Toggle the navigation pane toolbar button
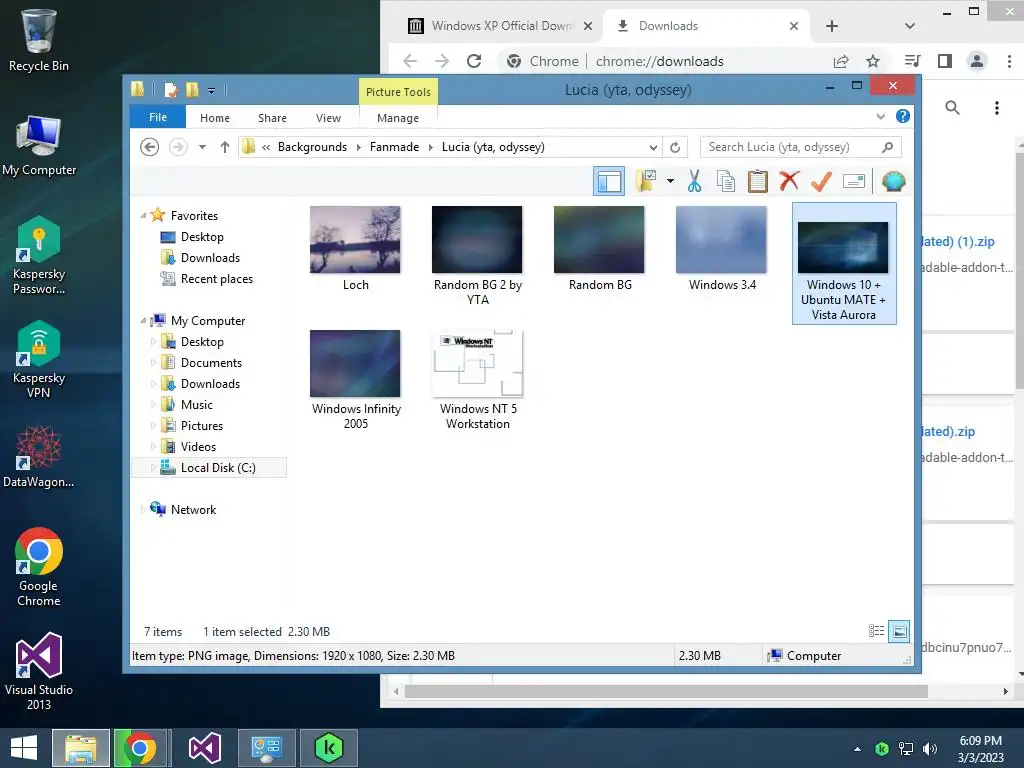The image size is (1024, 768). click(x=609, y=182)
